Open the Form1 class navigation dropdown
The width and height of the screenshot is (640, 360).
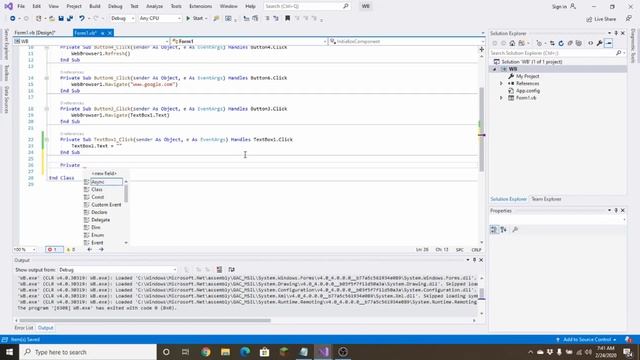point(249,41)
